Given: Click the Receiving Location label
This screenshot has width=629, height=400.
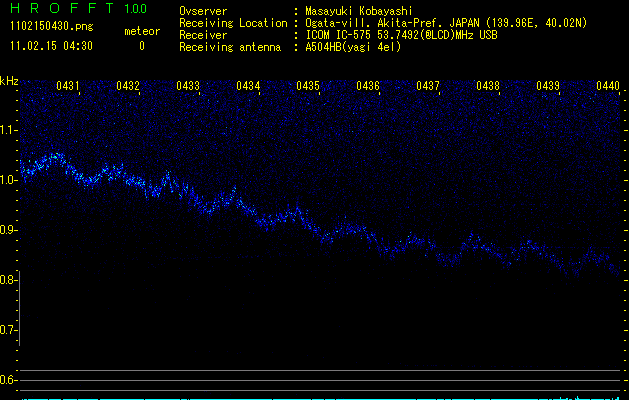Looking at the screenshot, I should point(233,23).
